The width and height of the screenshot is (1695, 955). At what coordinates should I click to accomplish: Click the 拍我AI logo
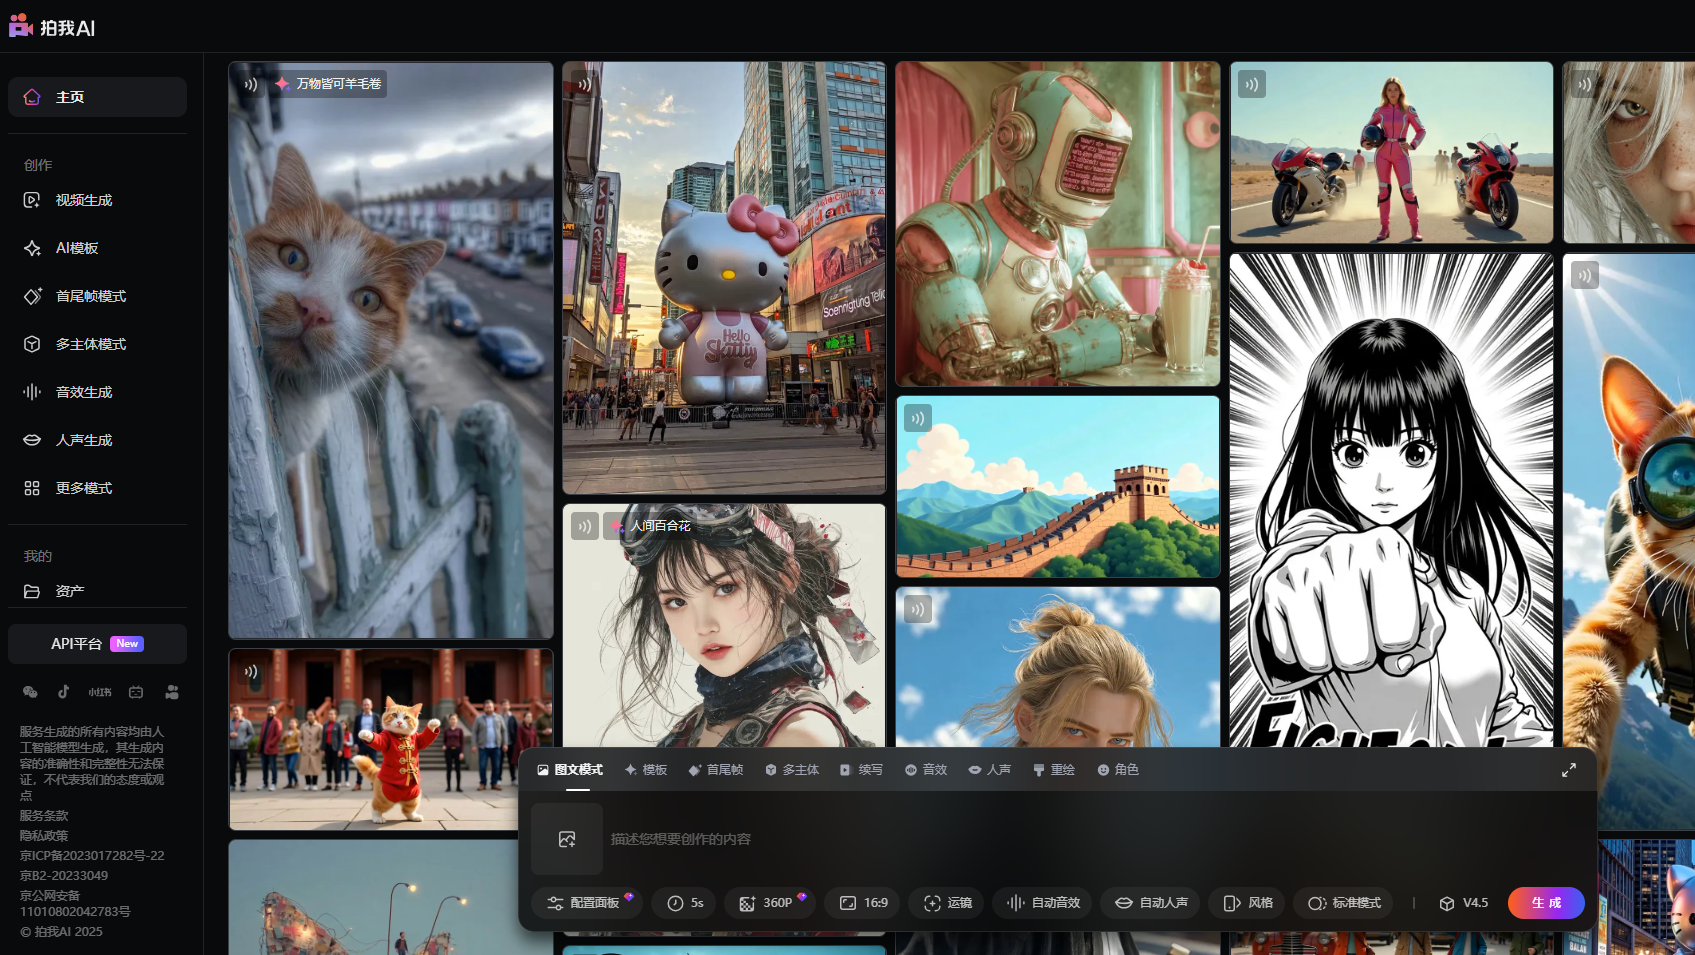52,27
